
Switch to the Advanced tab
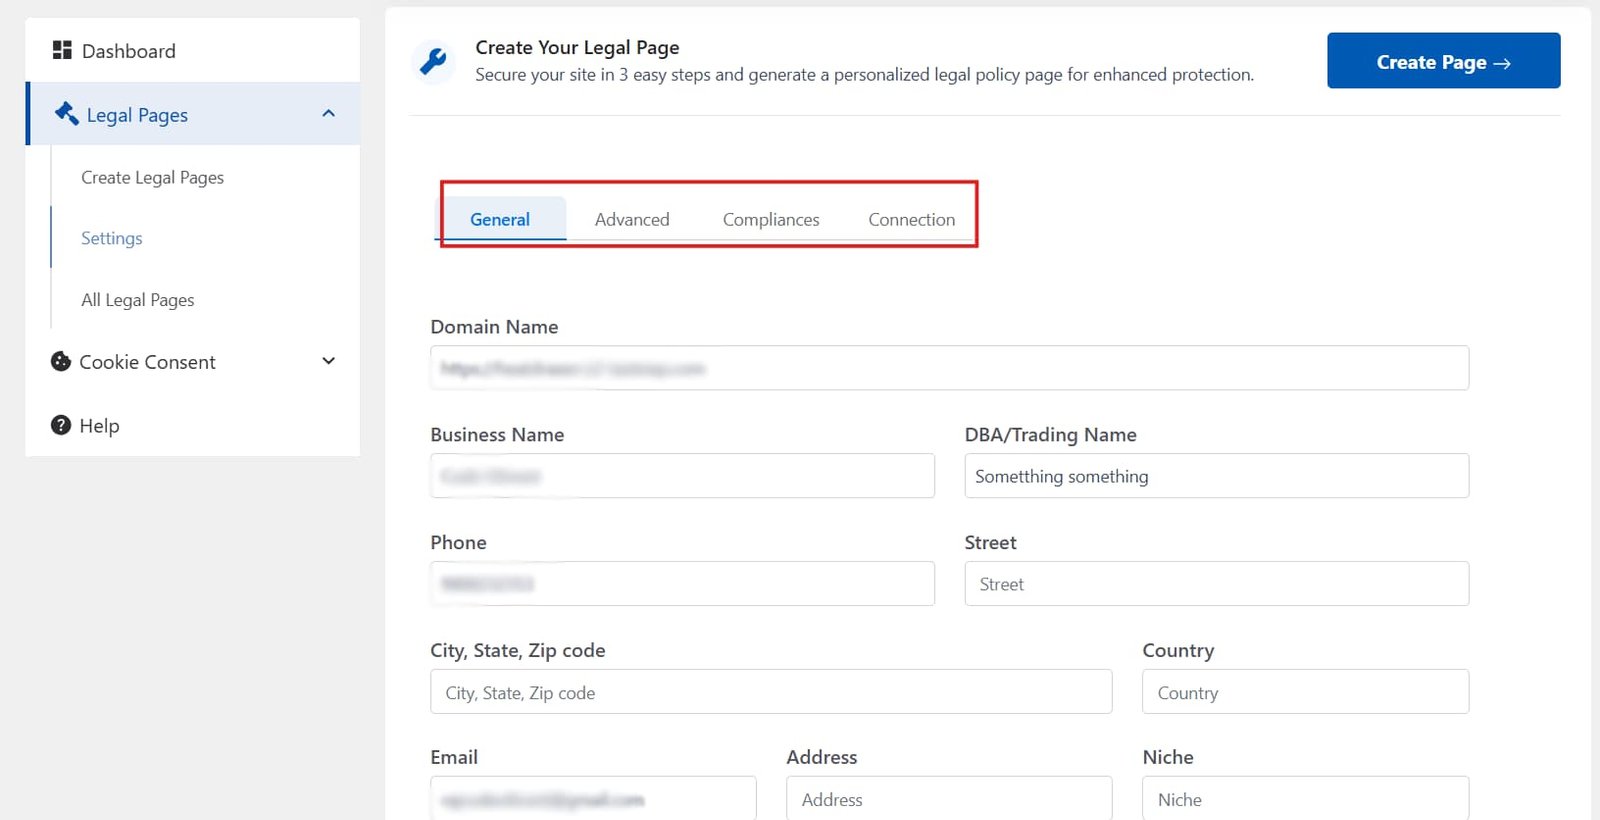[x=632, y=219]
